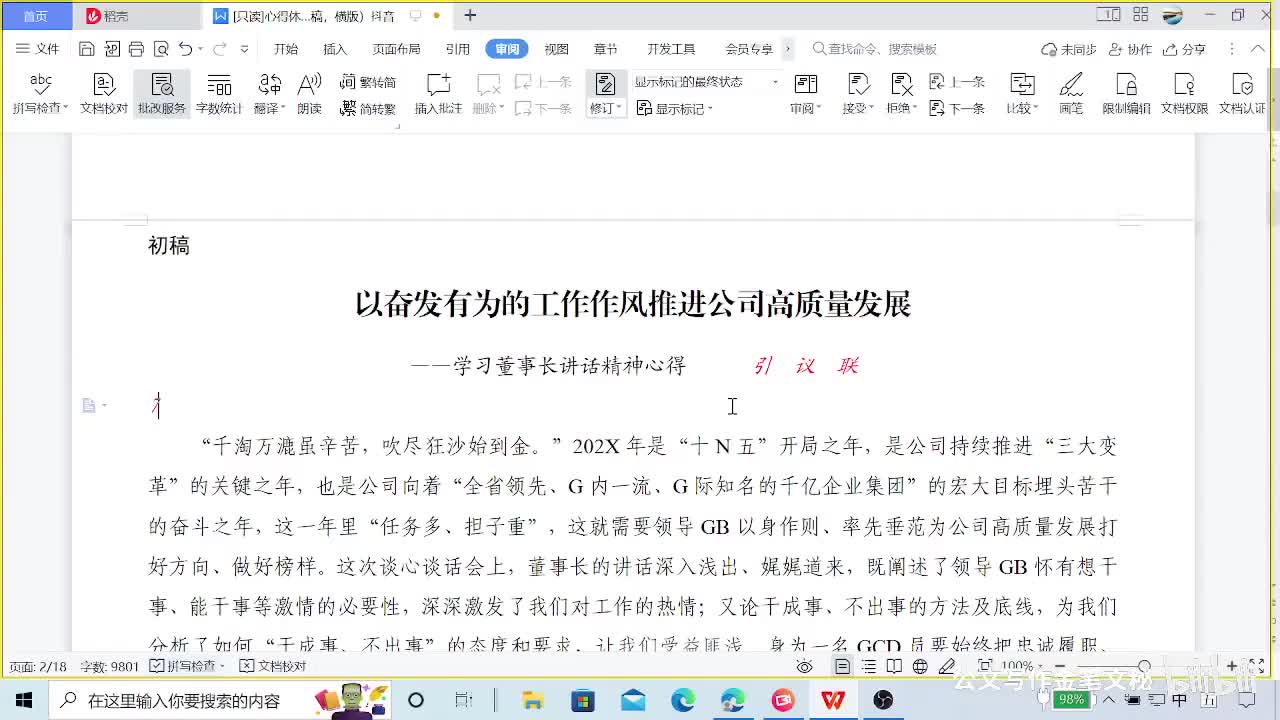Run 文档校对 document proofreading in ribbon

tap(104, 94)
